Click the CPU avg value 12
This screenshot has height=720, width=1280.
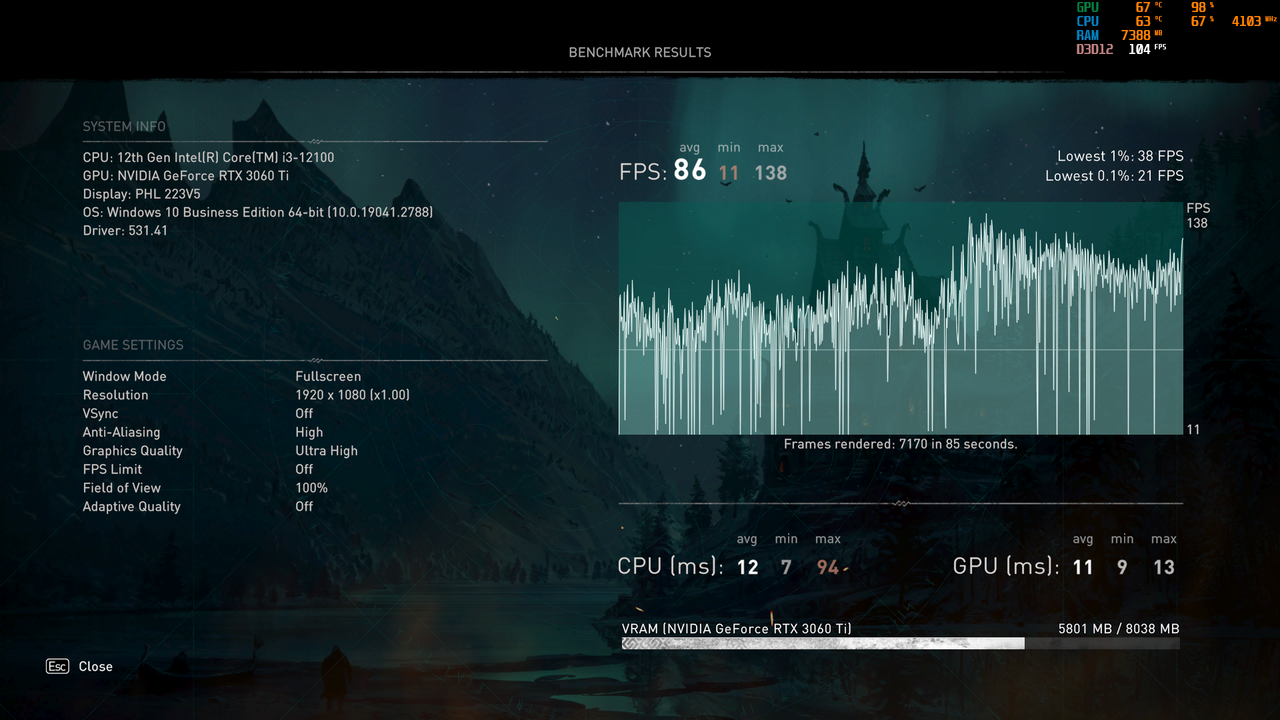(x=747, y=568)
